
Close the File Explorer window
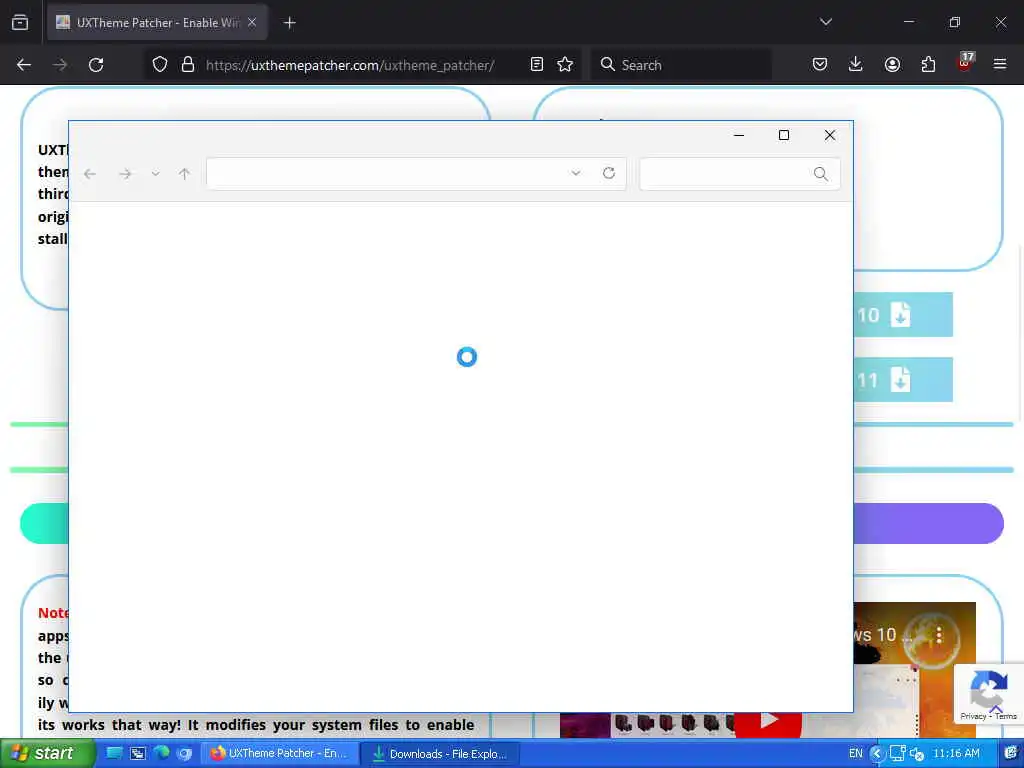tap(829, 135)
